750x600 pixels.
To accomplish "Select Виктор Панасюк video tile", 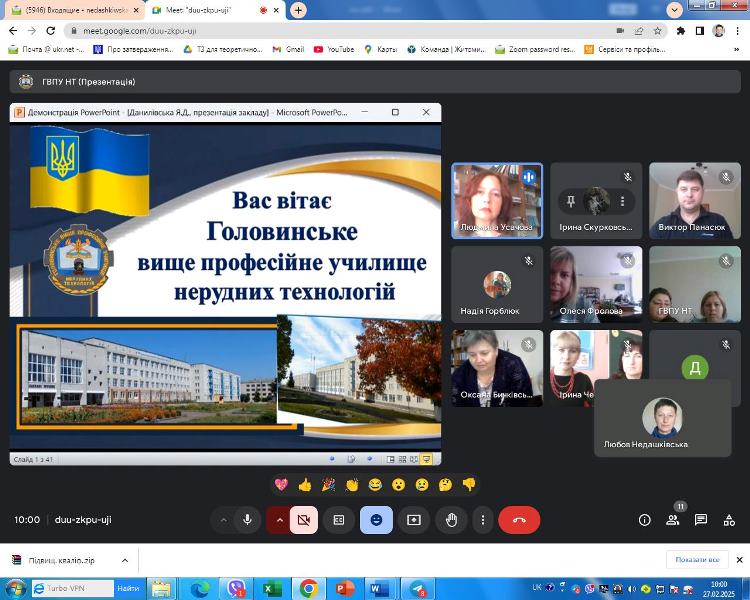I will point(695,200).
